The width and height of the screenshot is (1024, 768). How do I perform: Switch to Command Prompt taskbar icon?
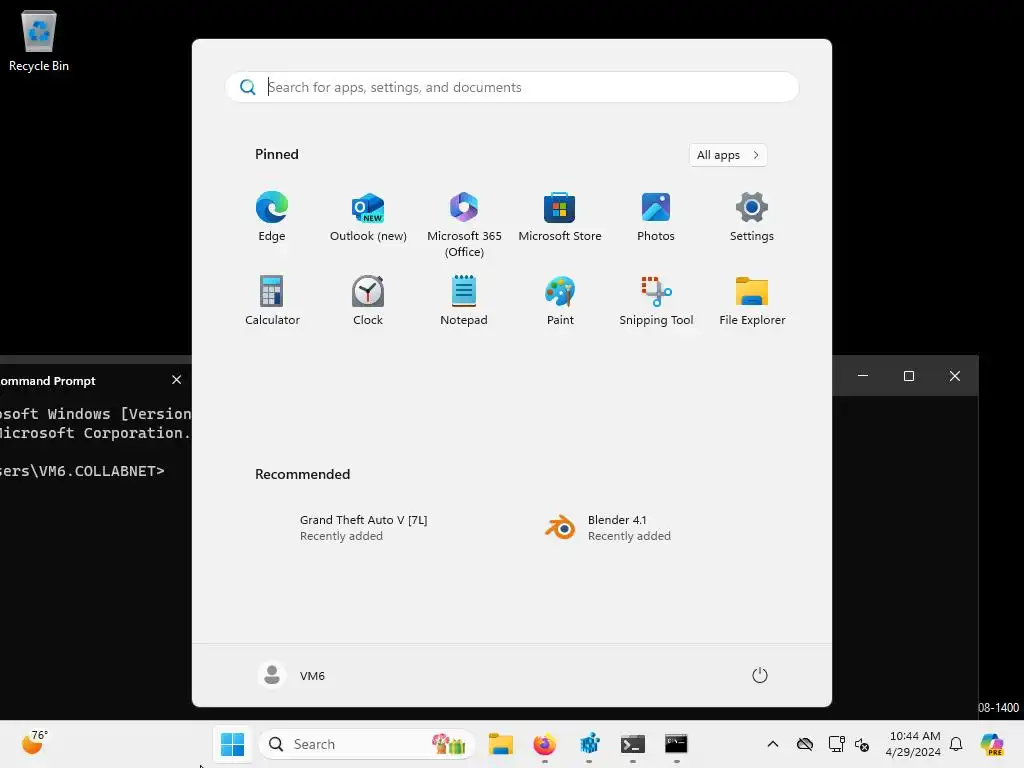pos(677,744)
